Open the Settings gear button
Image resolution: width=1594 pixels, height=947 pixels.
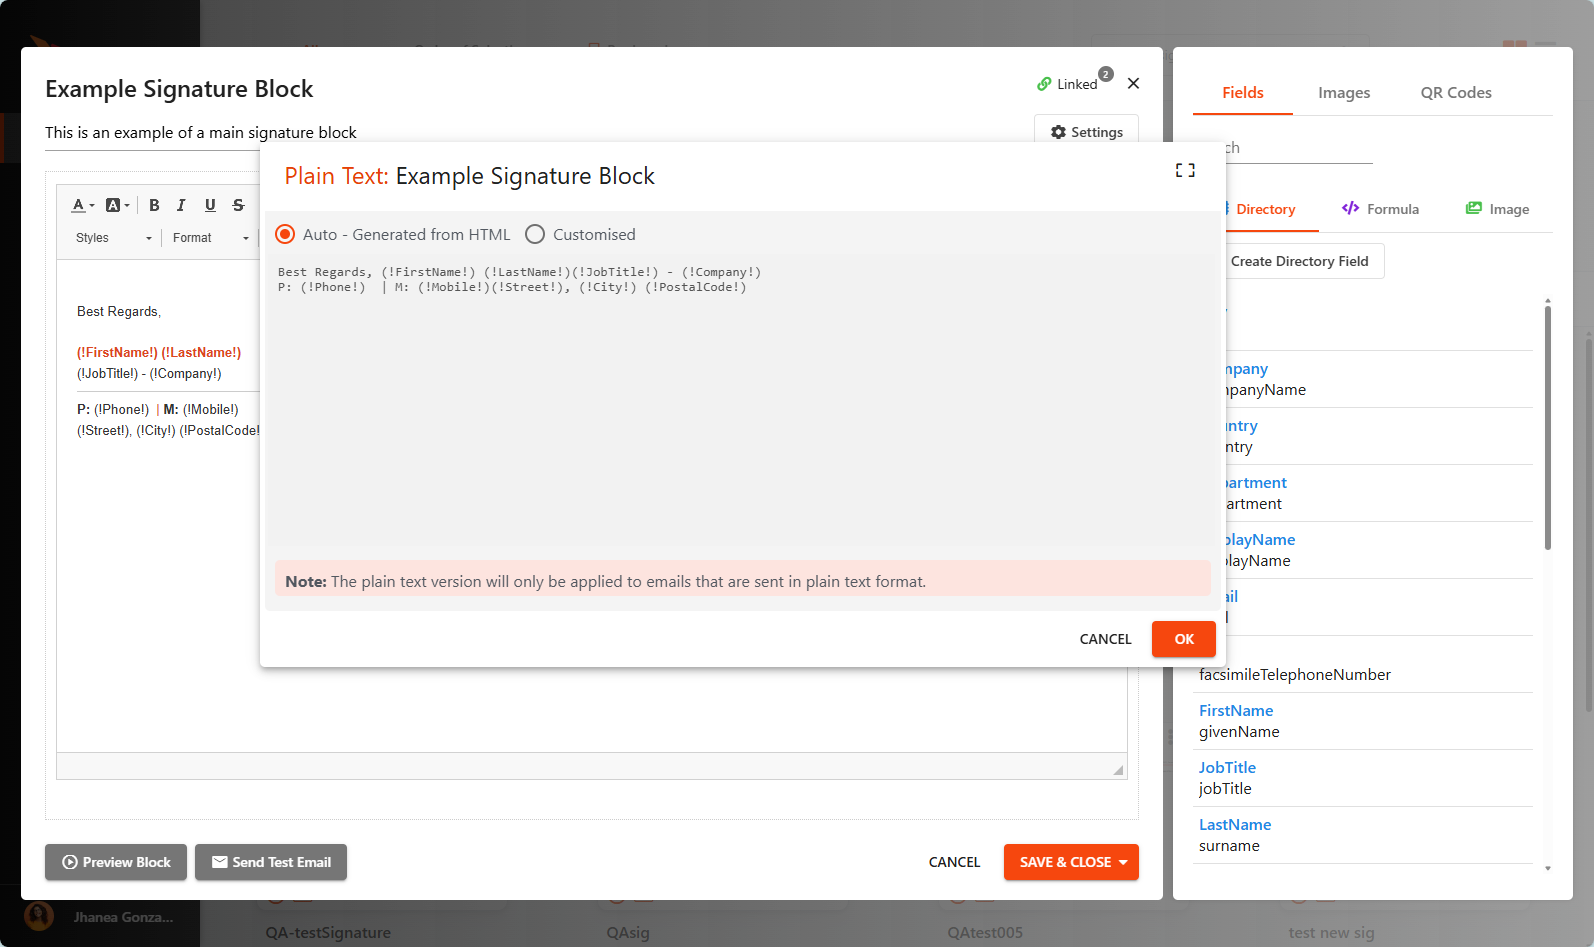pyautogui.click(x=1086, y=132)
